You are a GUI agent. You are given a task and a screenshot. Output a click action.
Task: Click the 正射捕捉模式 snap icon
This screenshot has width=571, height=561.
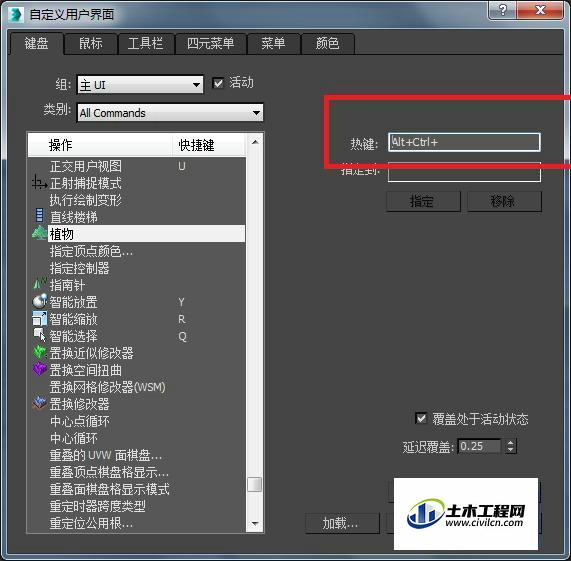(x=39, y=182)
